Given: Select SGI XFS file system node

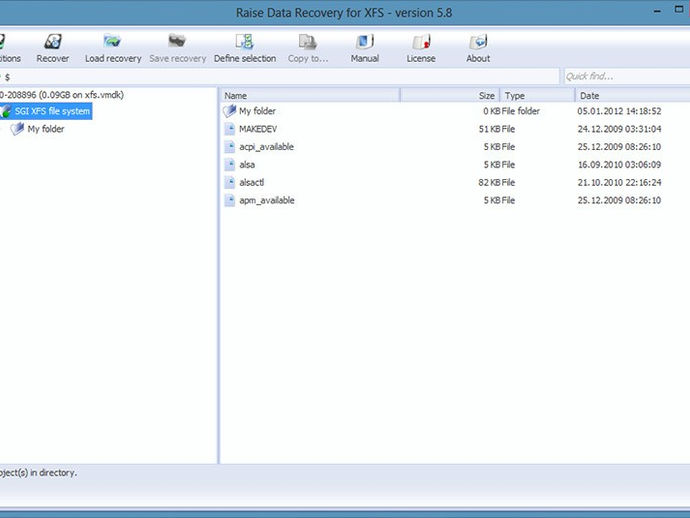Looking at the screenshot, I should 52,111.
